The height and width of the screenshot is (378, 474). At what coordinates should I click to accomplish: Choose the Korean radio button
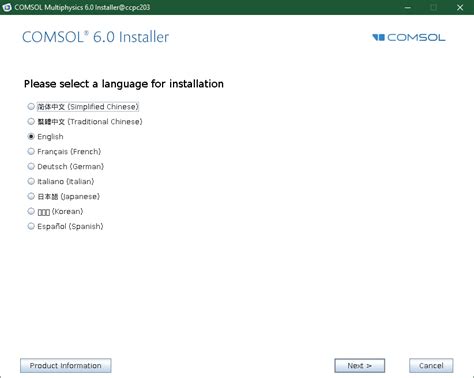pyautogui.click(x=31, y=211)
